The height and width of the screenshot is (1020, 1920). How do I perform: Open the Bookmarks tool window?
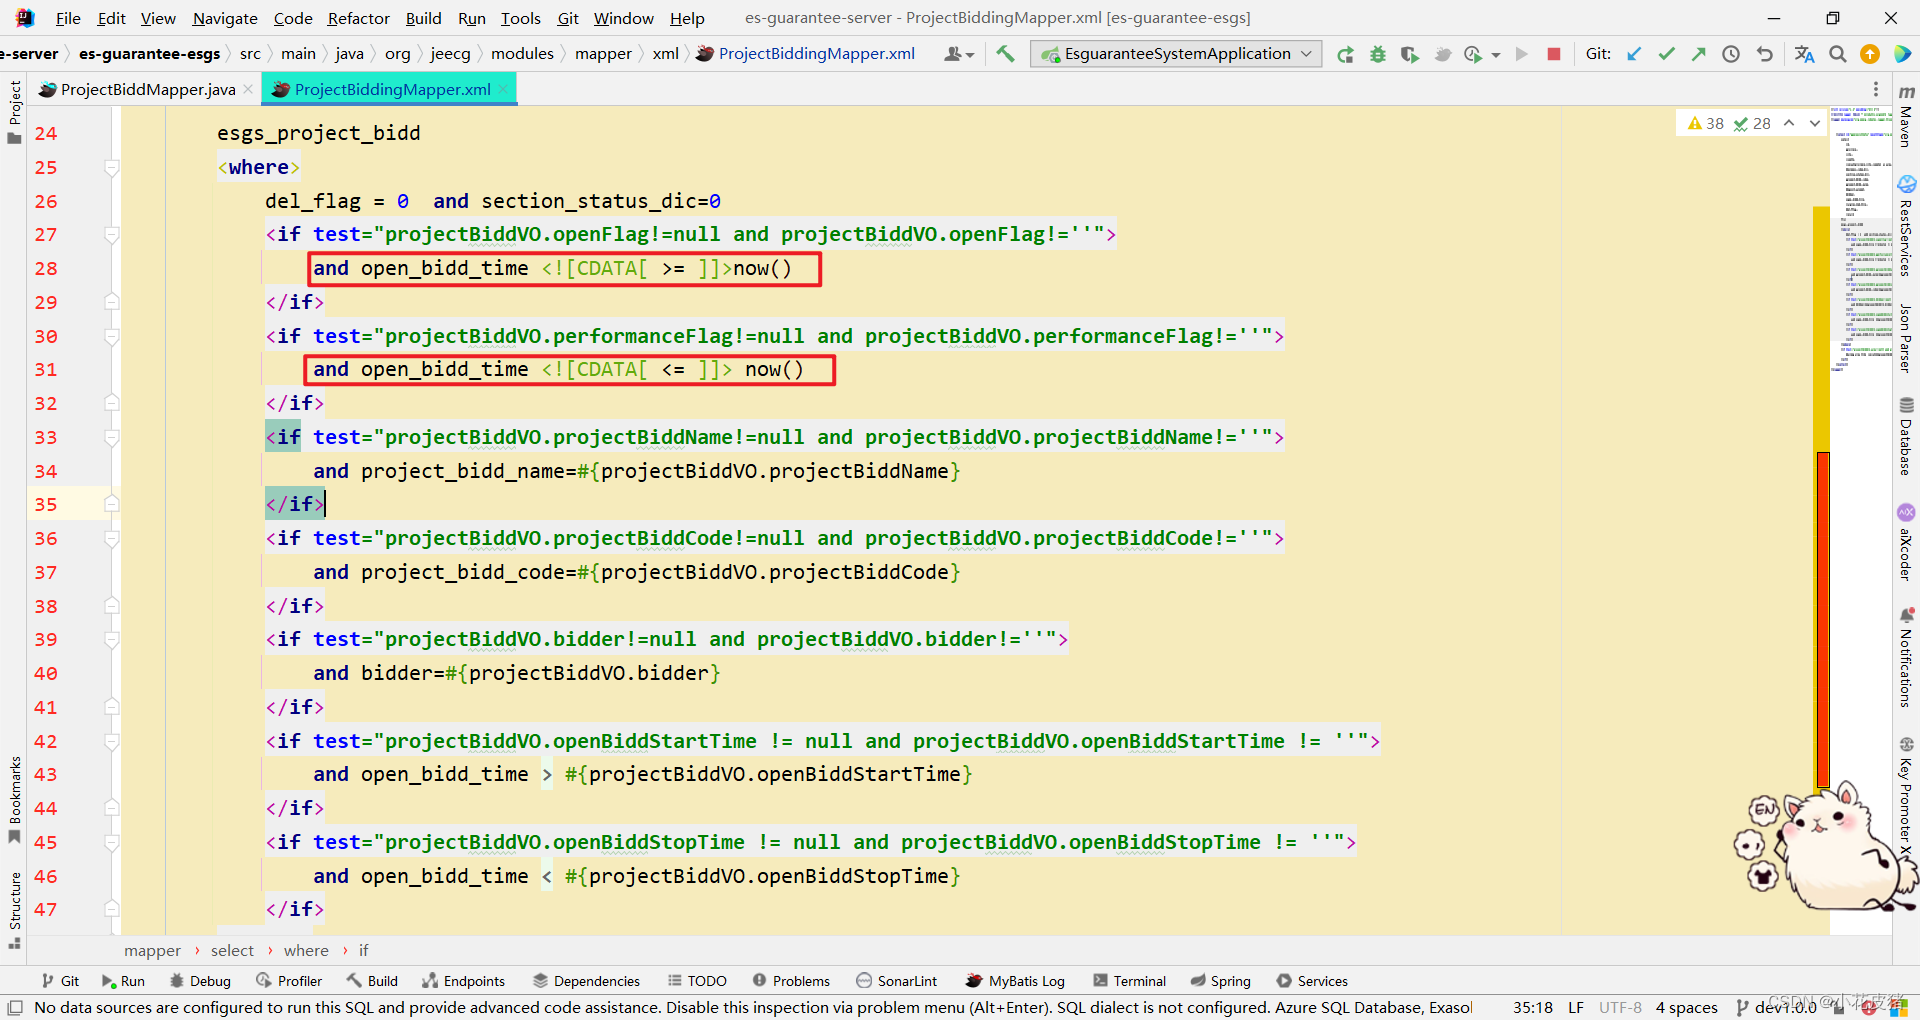pos(14,799)
